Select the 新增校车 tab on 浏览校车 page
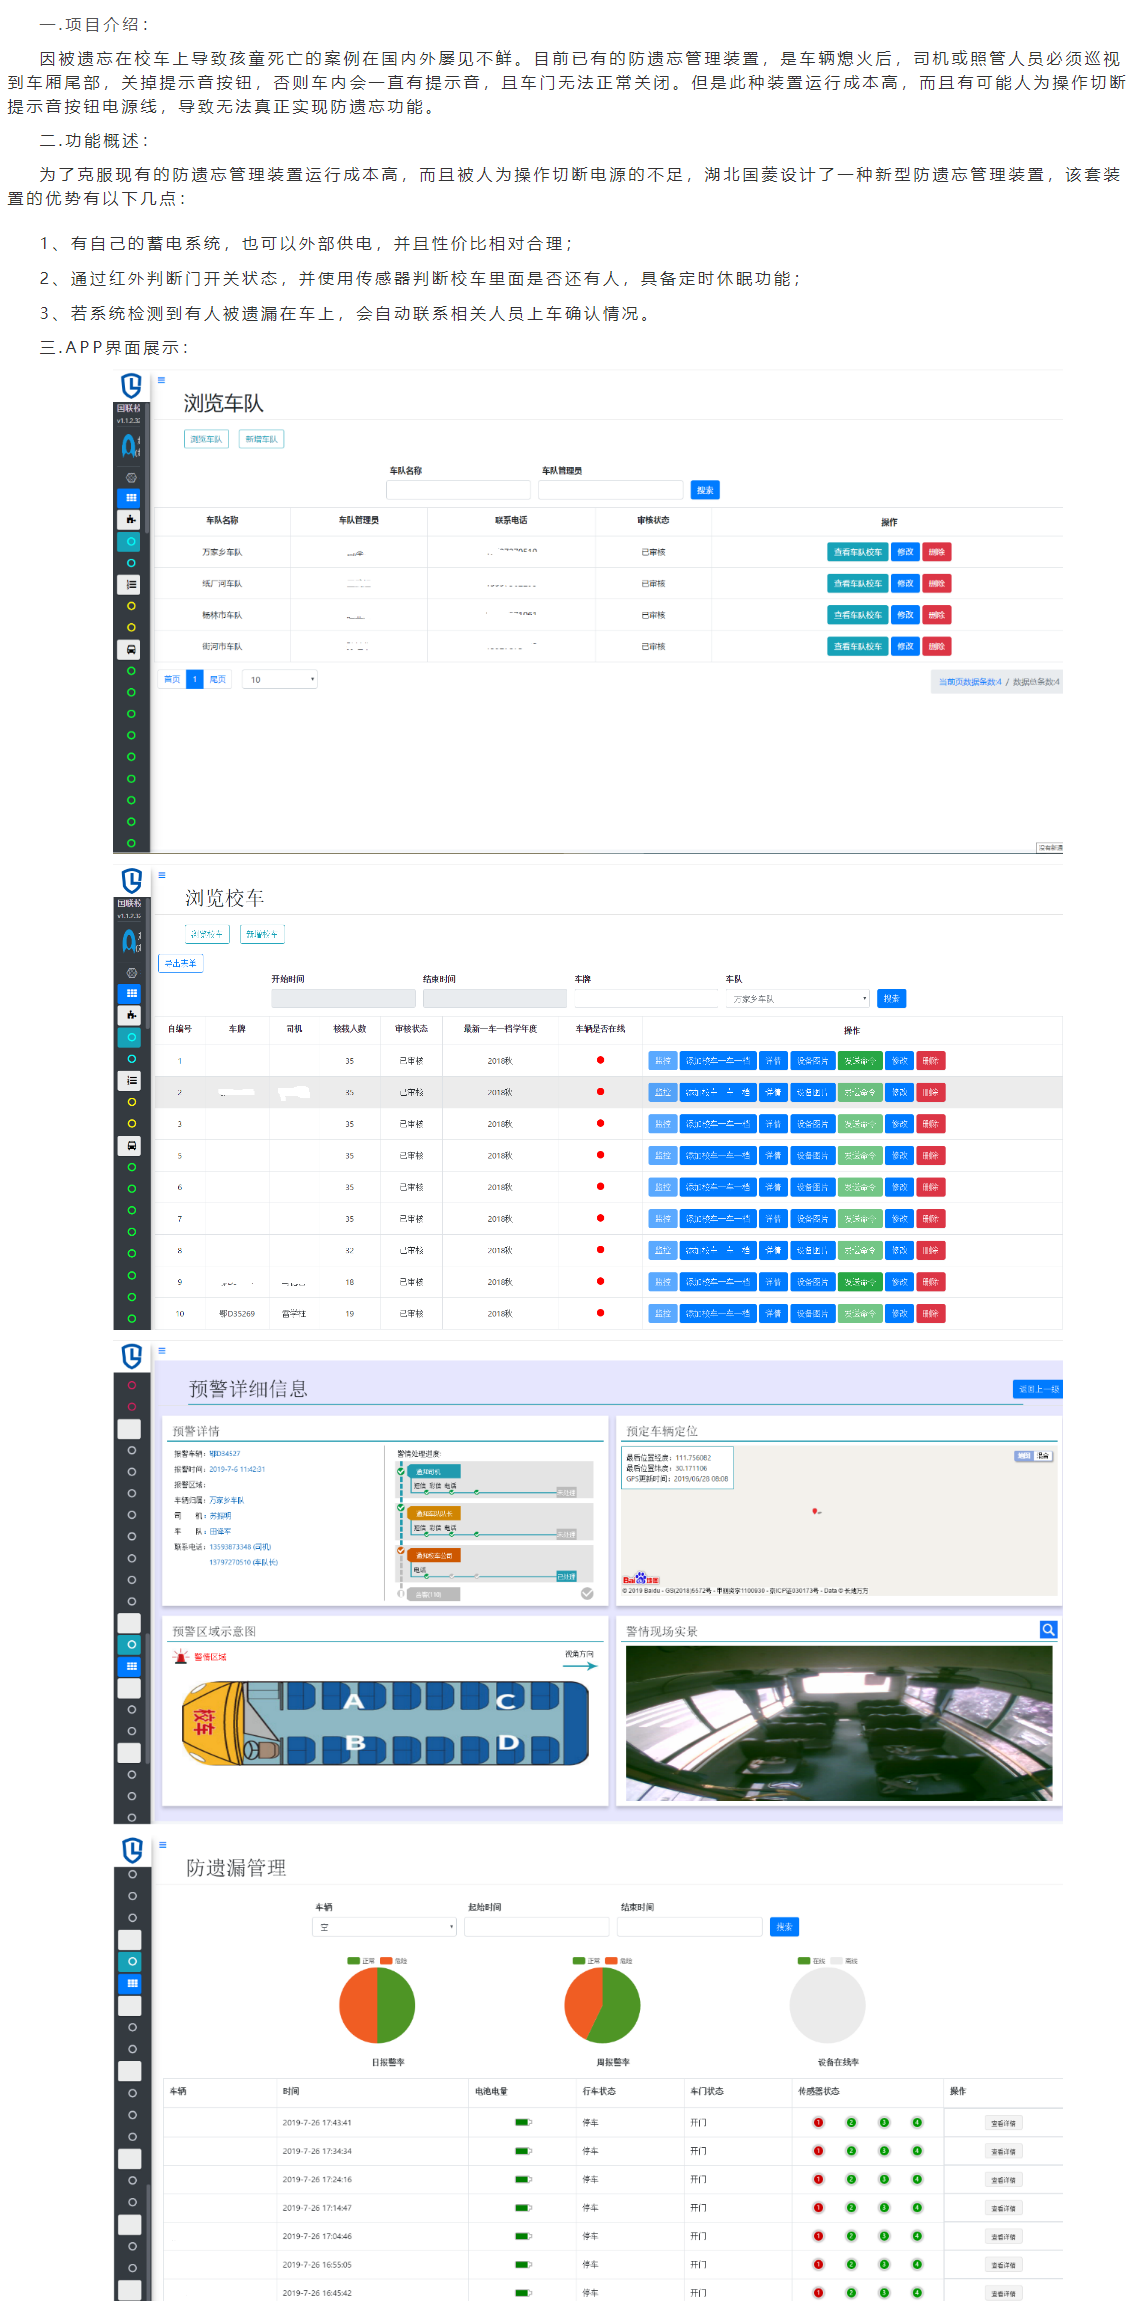The image size is (1138, 2301). point(262,934)
